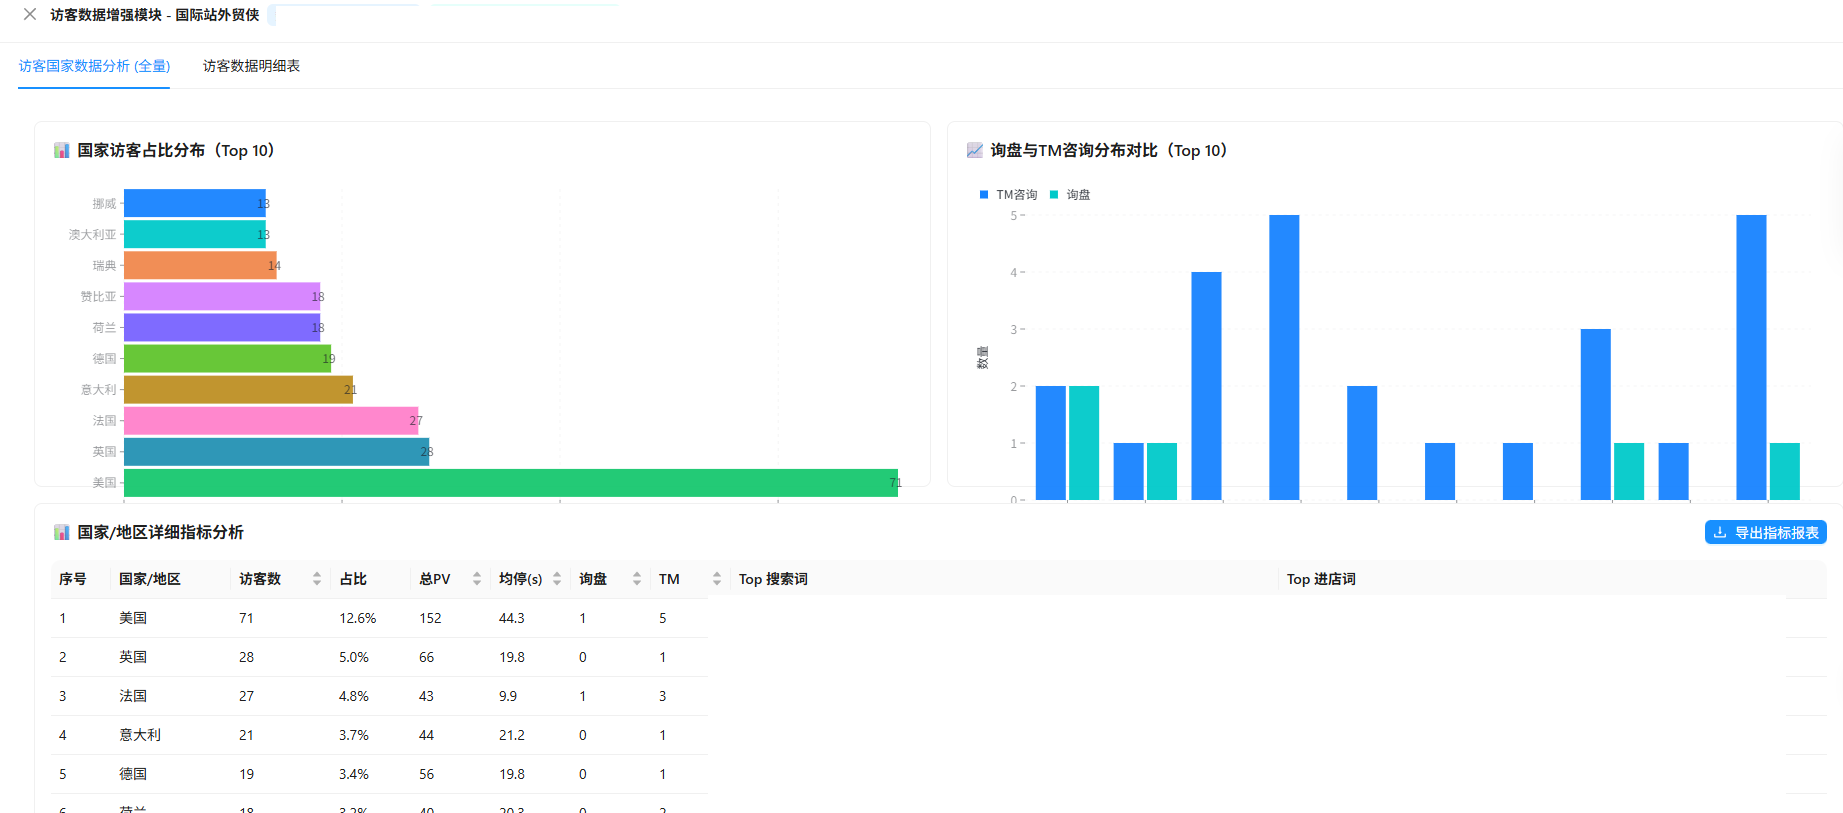Toggle 询盘 series in chart legend

click(1070, 195)
